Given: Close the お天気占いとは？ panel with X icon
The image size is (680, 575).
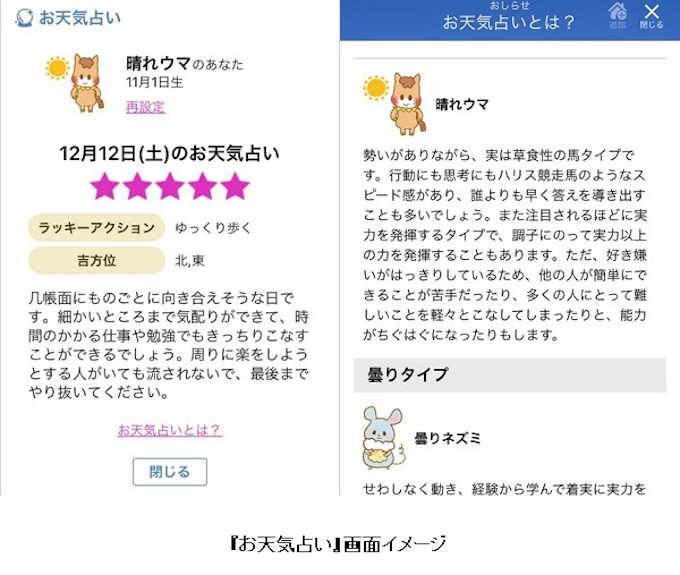Looking at the screenshot, I should click(651, 16).
